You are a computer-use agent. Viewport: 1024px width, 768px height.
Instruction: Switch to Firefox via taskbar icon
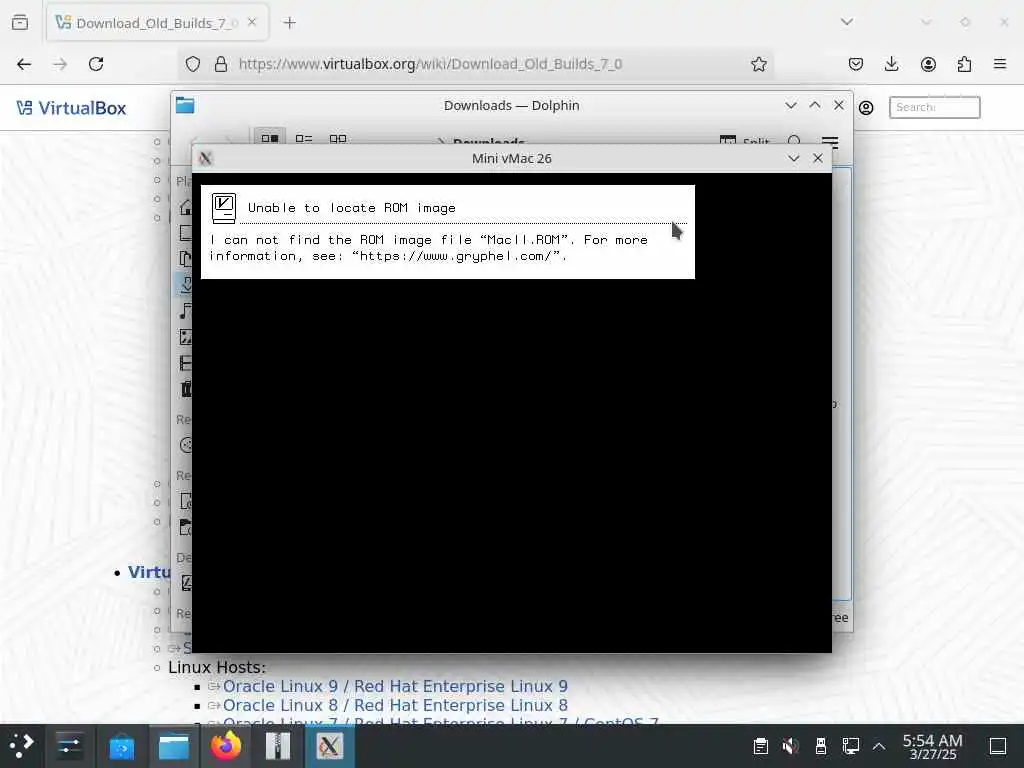point(225,746)
